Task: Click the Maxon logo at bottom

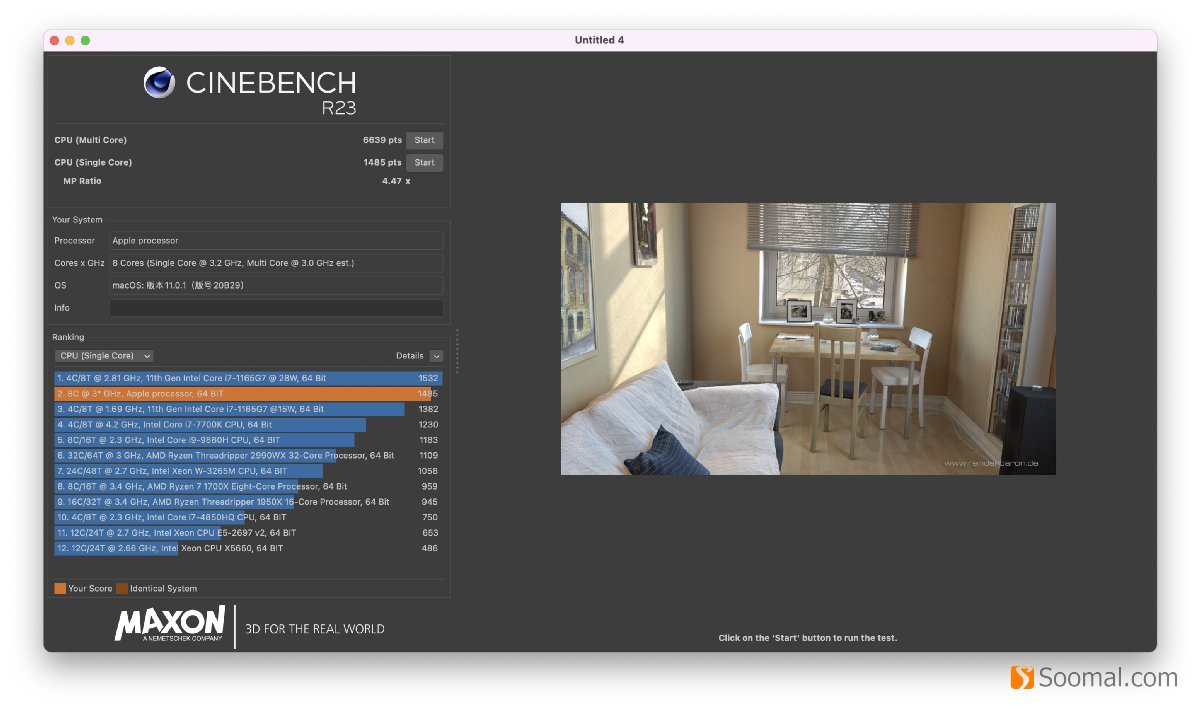Action: 170,625
